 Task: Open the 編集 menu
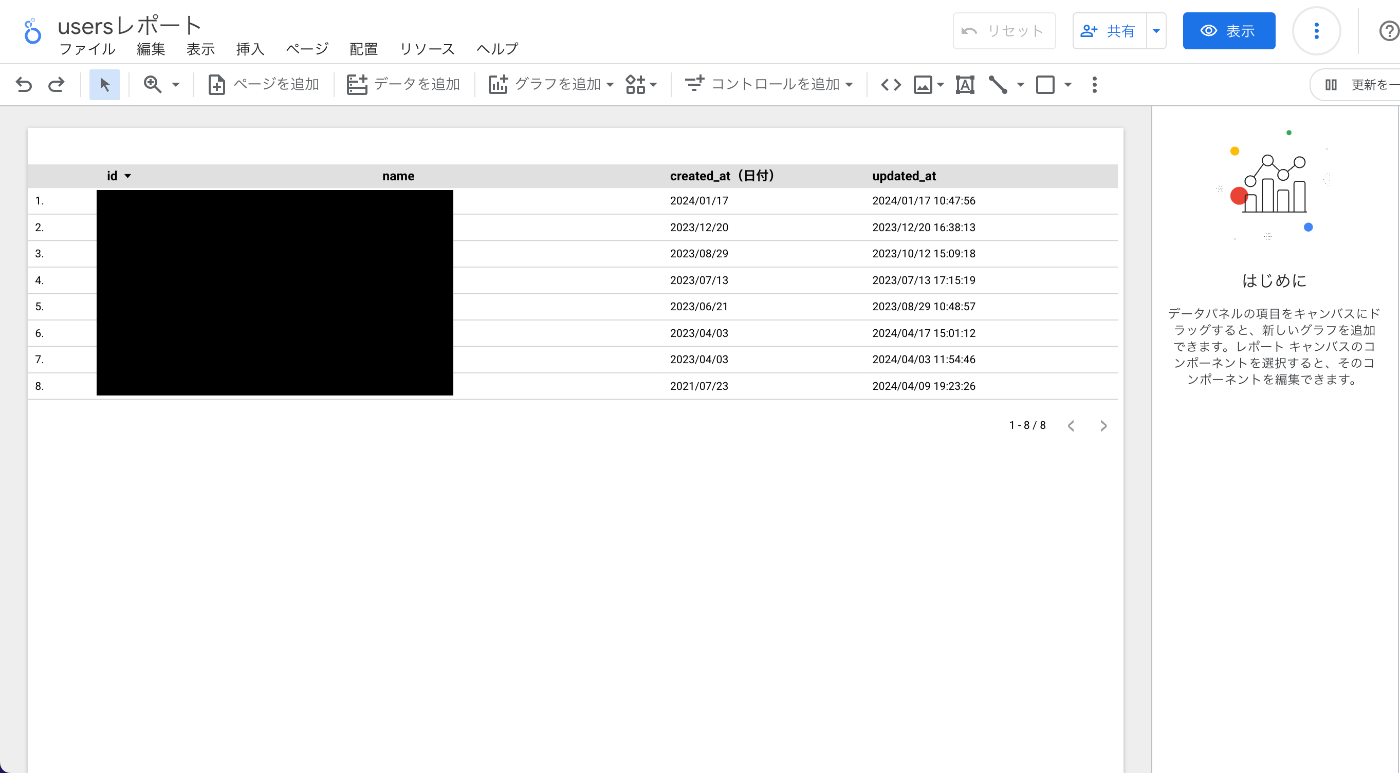[151, 49]
